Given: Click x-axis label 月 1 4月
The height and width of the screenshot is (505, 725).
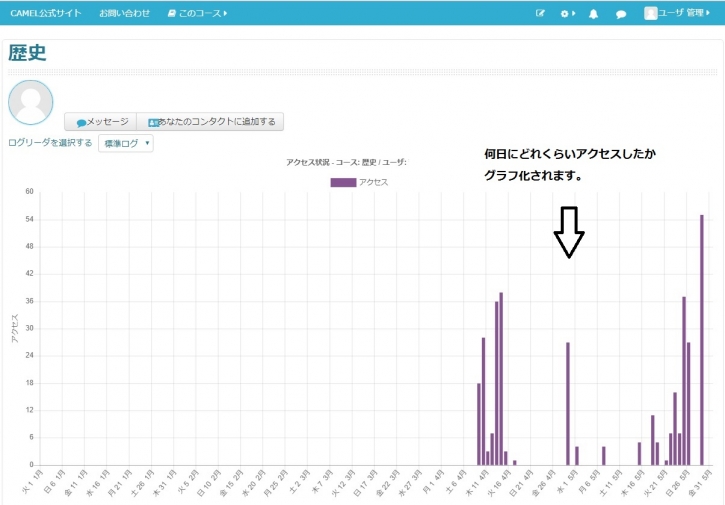Looking at the screenshot, I should pos(433,481).
